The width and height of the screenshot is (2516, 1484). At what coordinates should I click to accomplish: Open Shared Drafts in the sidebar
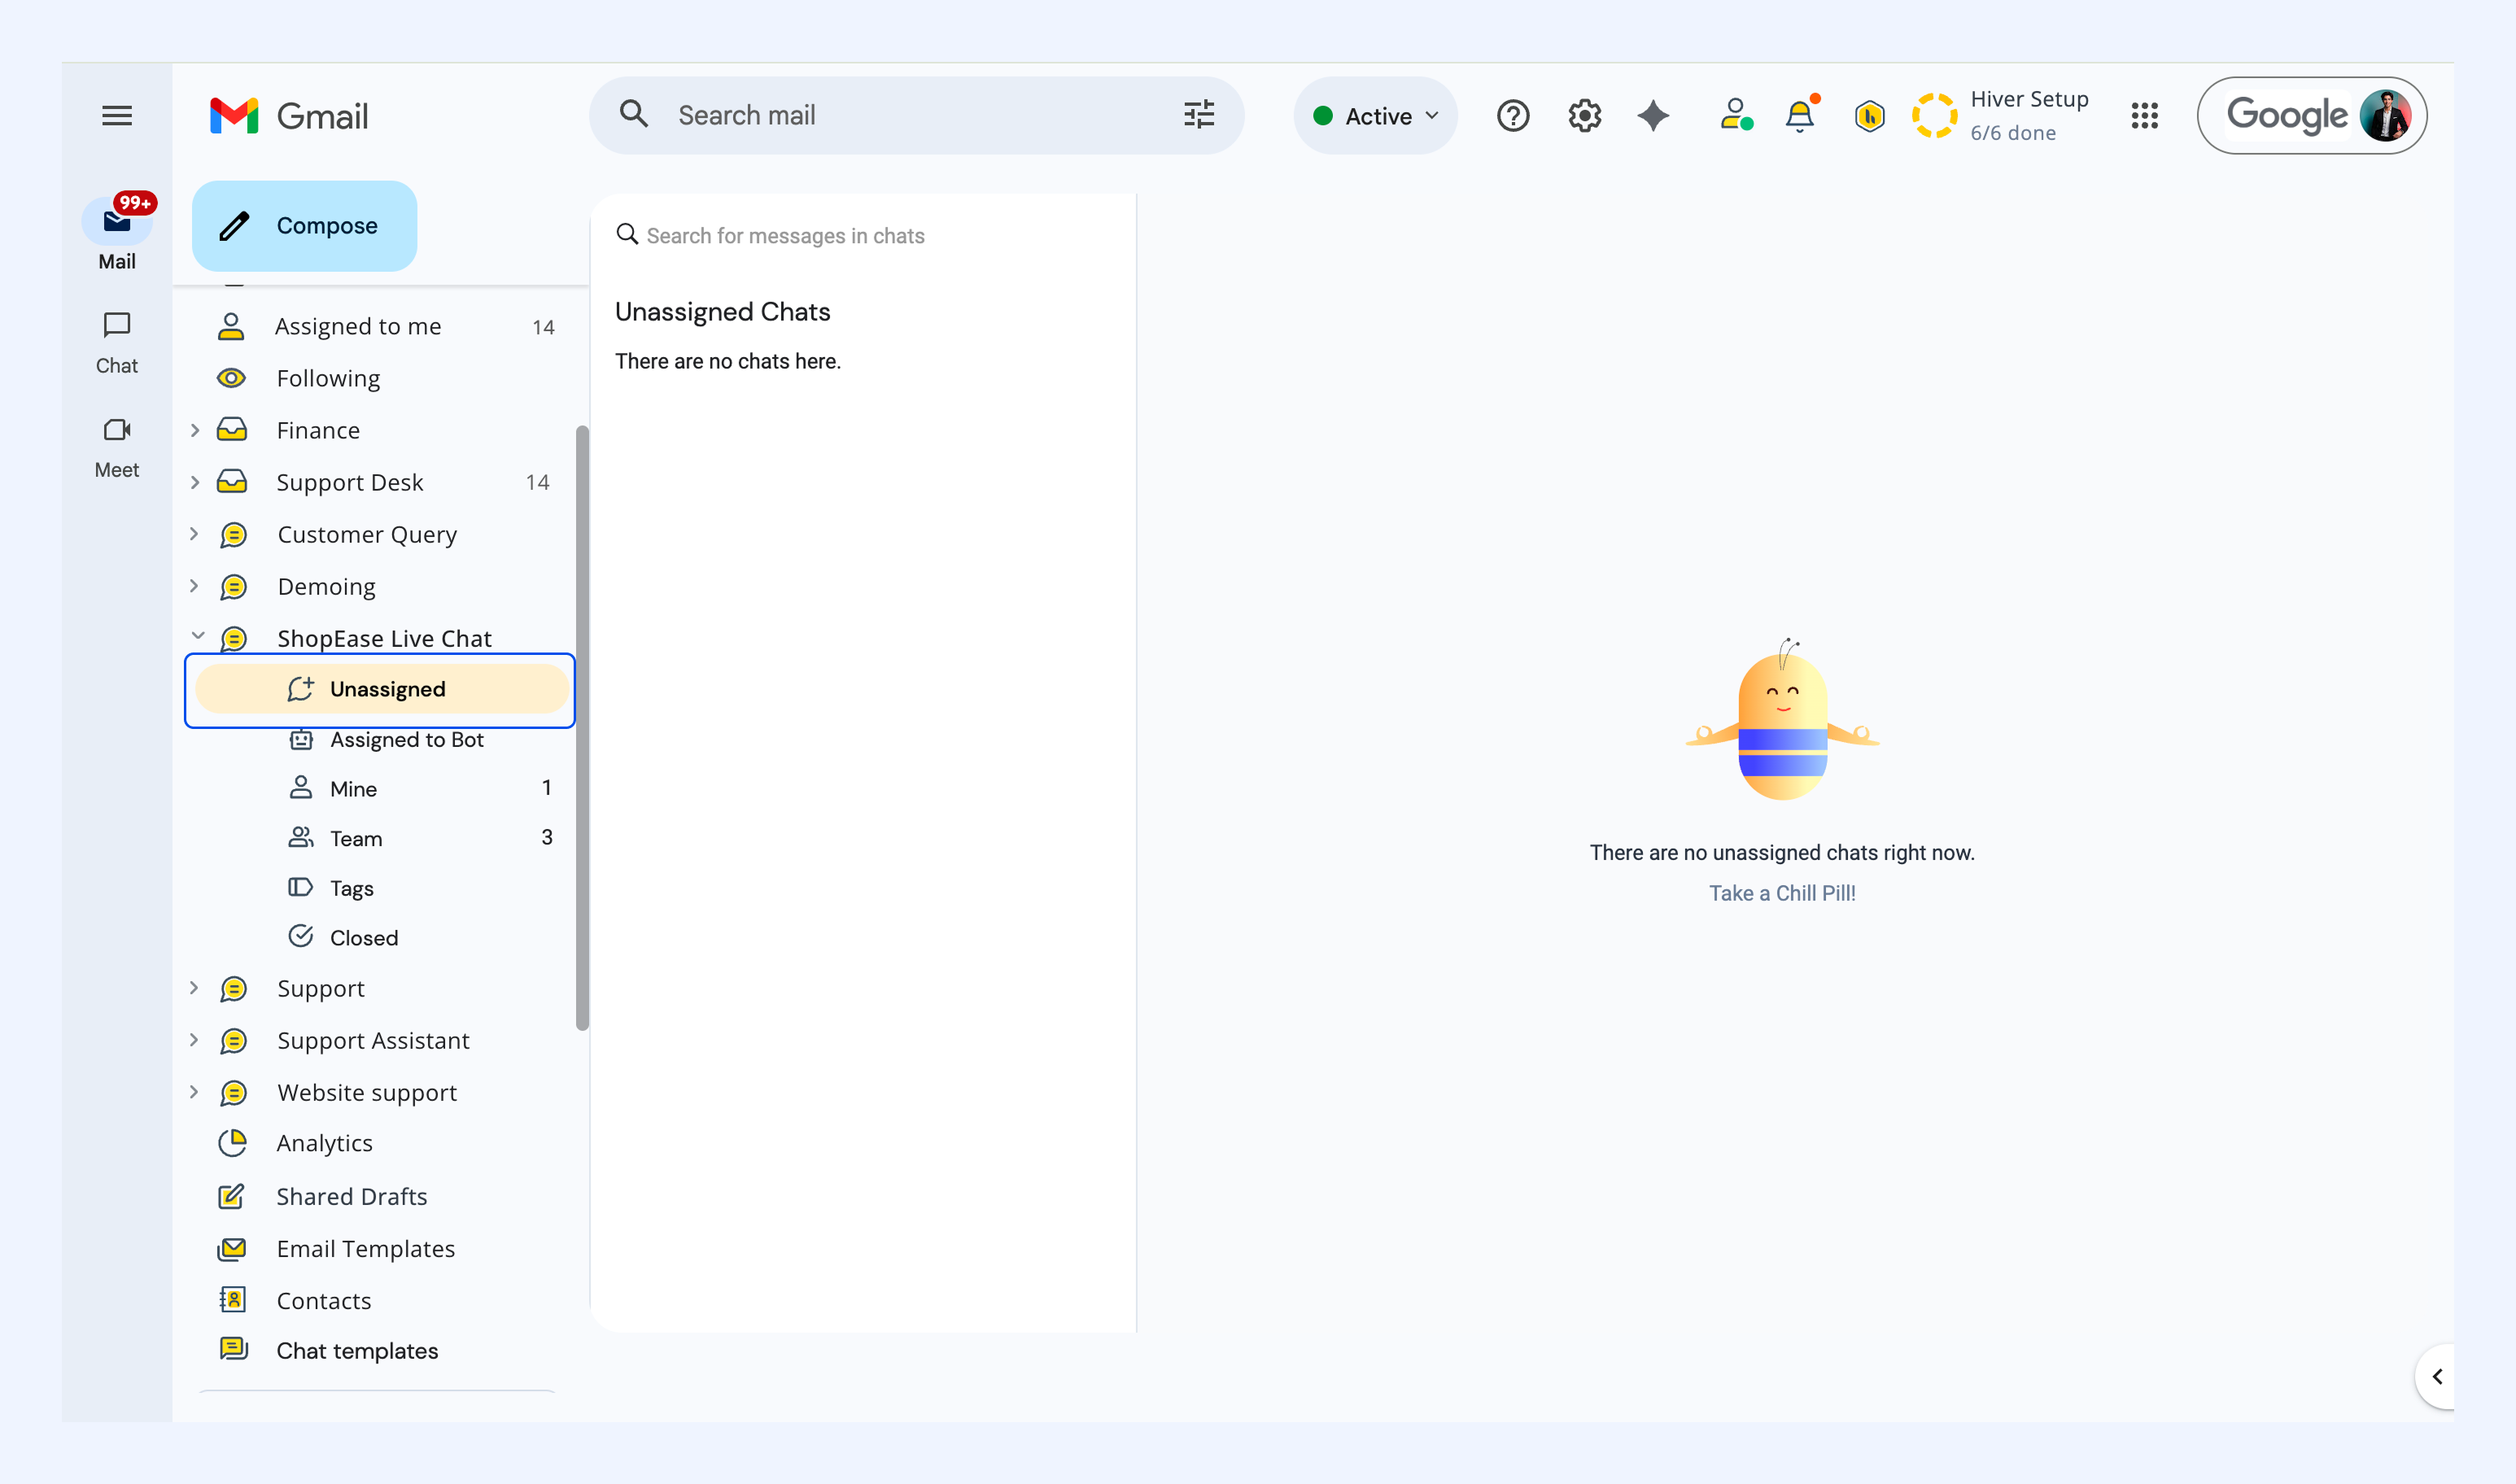tap(351, 1197)
